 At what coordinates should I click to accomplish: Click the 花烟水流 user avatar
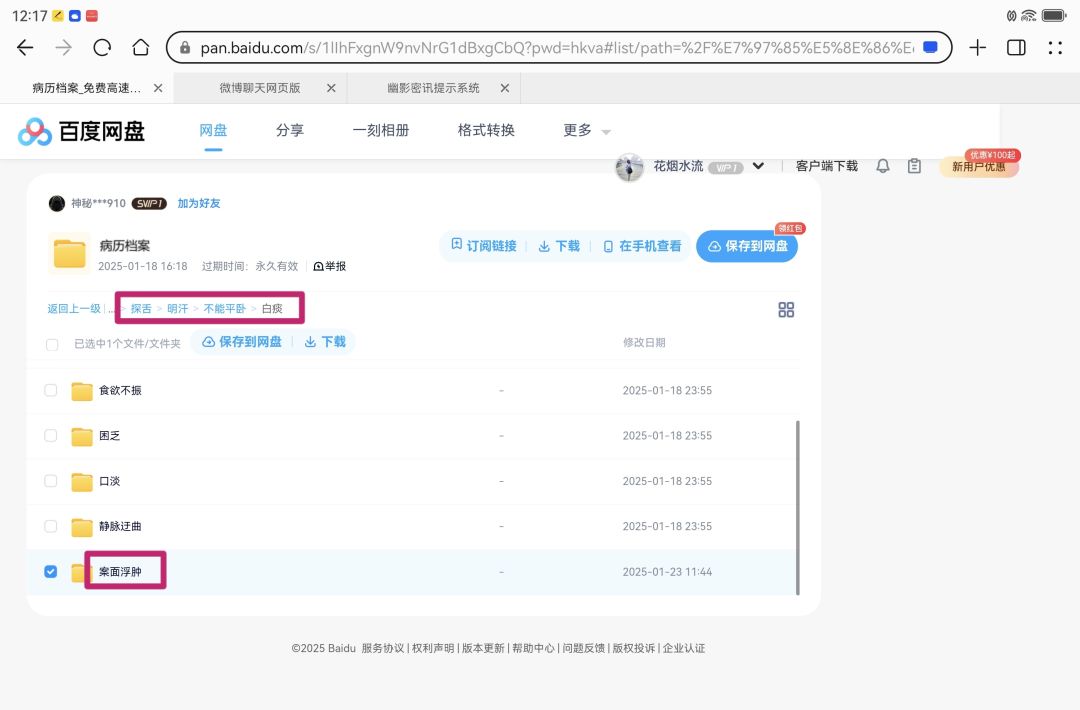629,167
